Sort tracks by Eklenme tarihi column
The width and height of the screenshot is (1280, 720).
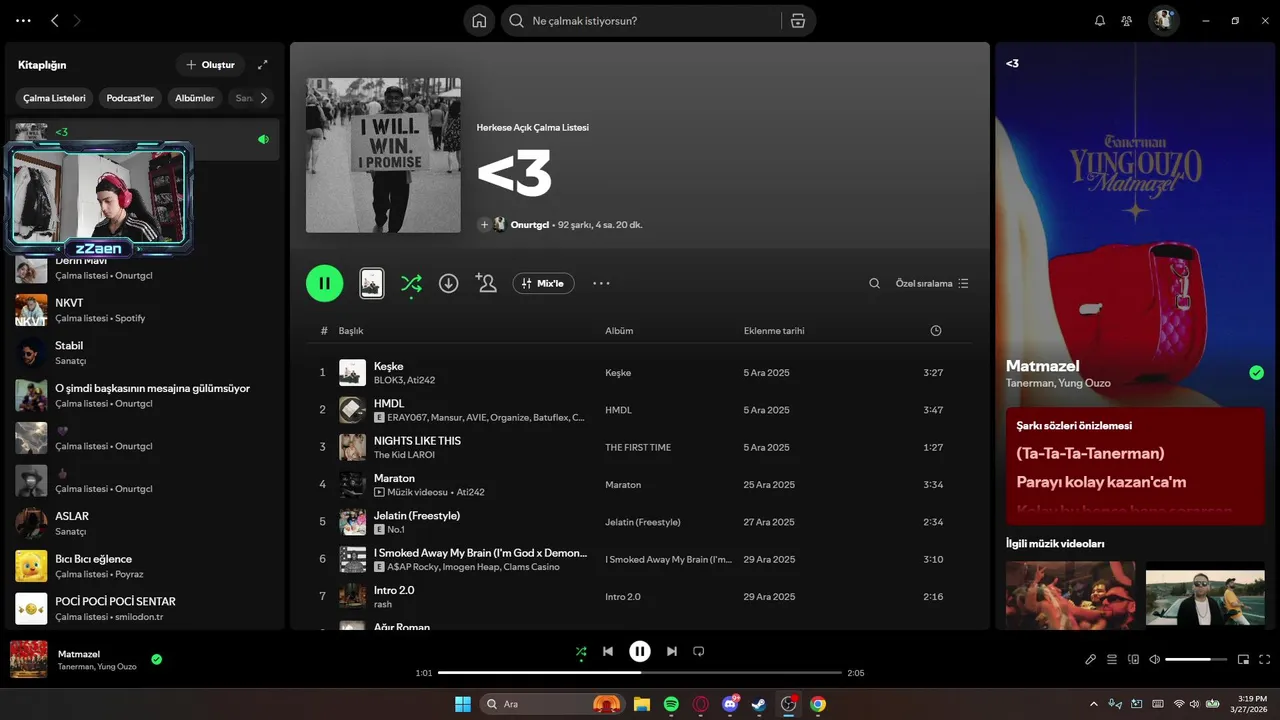pos(774,331)
